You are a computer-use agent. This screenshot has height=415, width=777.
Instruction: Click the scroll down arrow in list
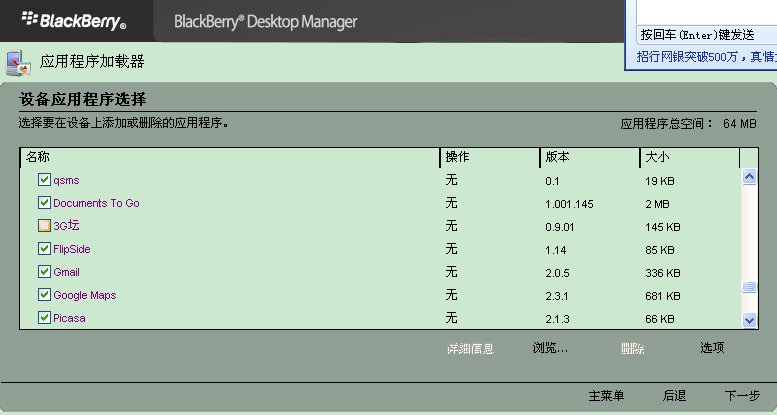(749, 320)
